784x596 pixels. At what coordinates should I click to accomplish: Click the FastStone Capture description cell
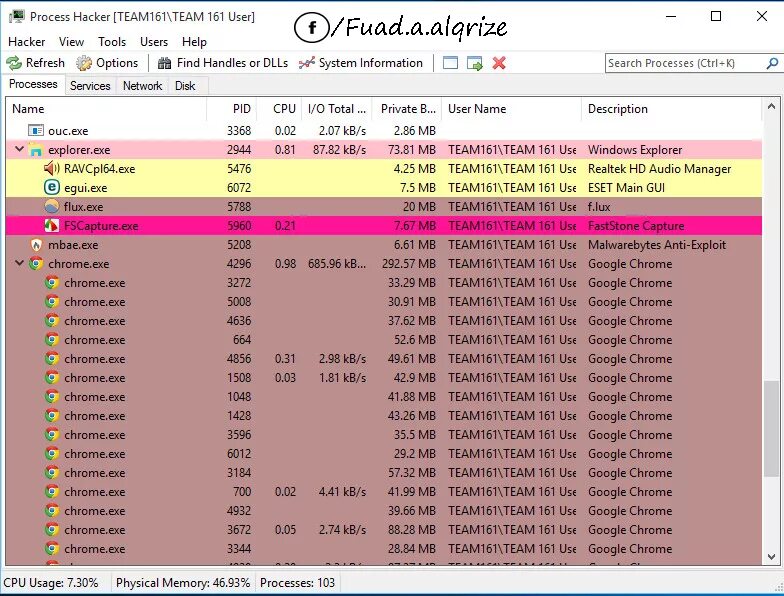coord(636,226)
